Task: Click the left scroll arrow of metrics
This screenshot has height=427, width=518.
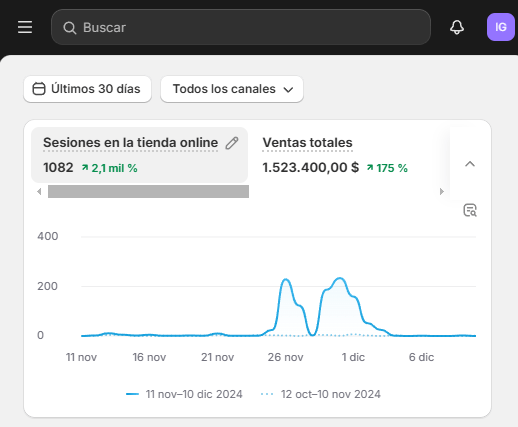Action: pyautogui.click(x=39, y=191)
